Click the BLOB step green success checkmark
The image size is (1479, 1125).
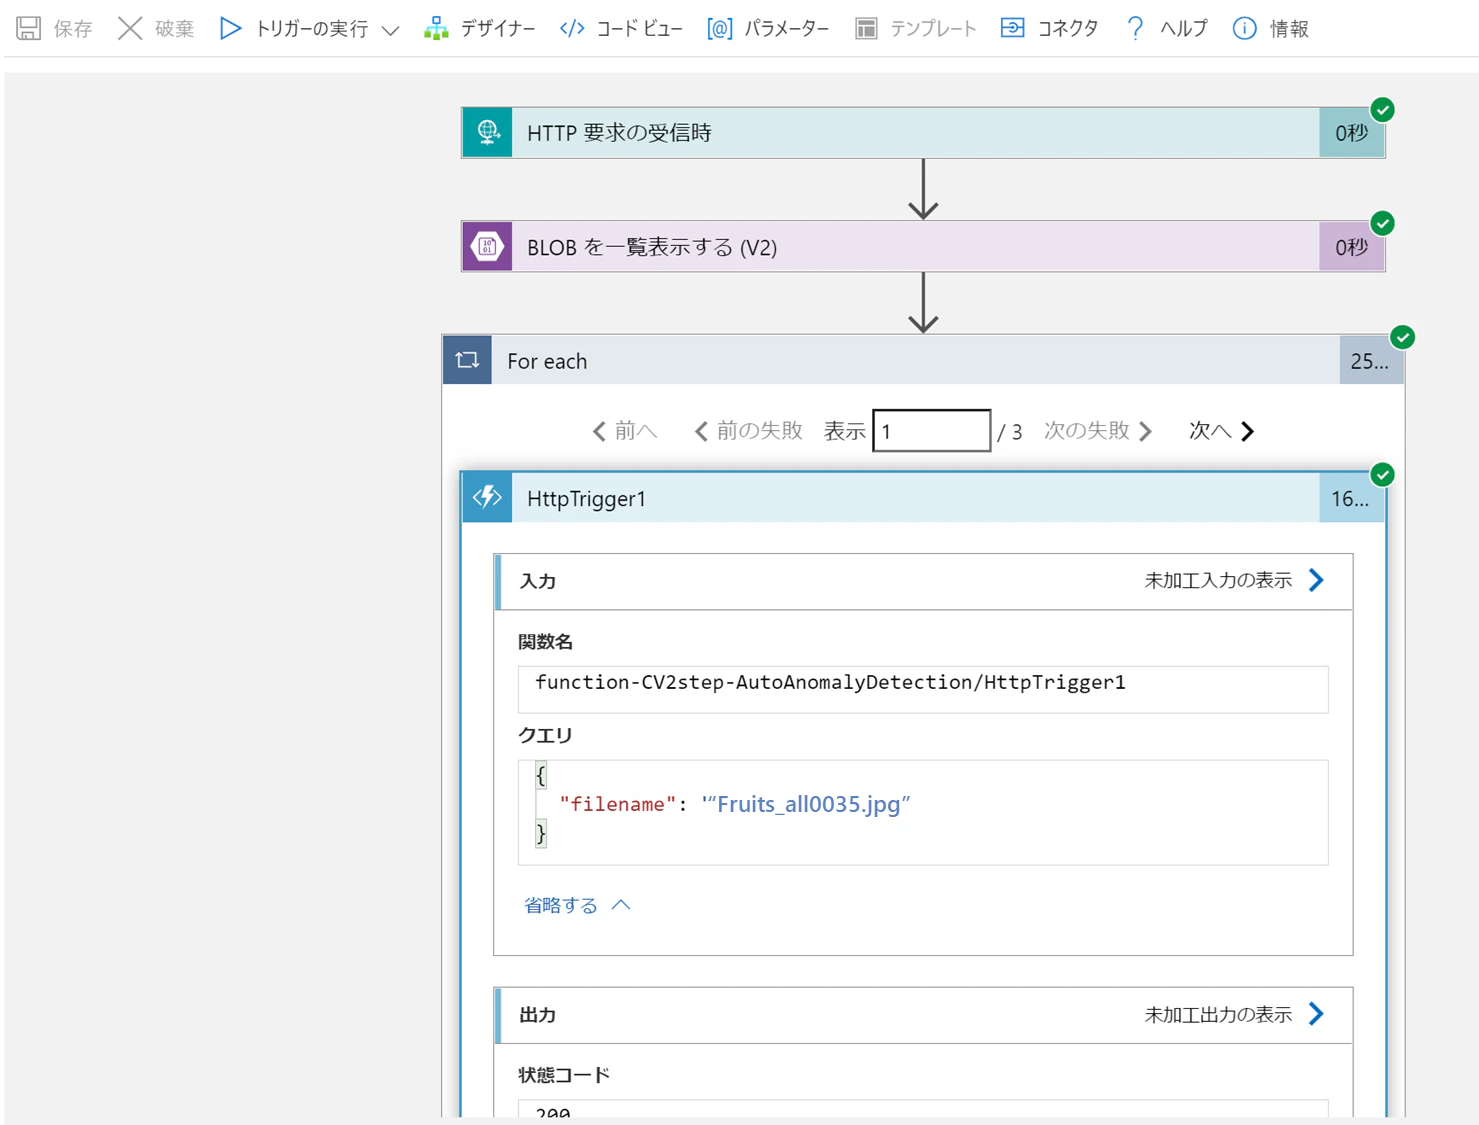pyautogui.click(x=1383, y=223)
